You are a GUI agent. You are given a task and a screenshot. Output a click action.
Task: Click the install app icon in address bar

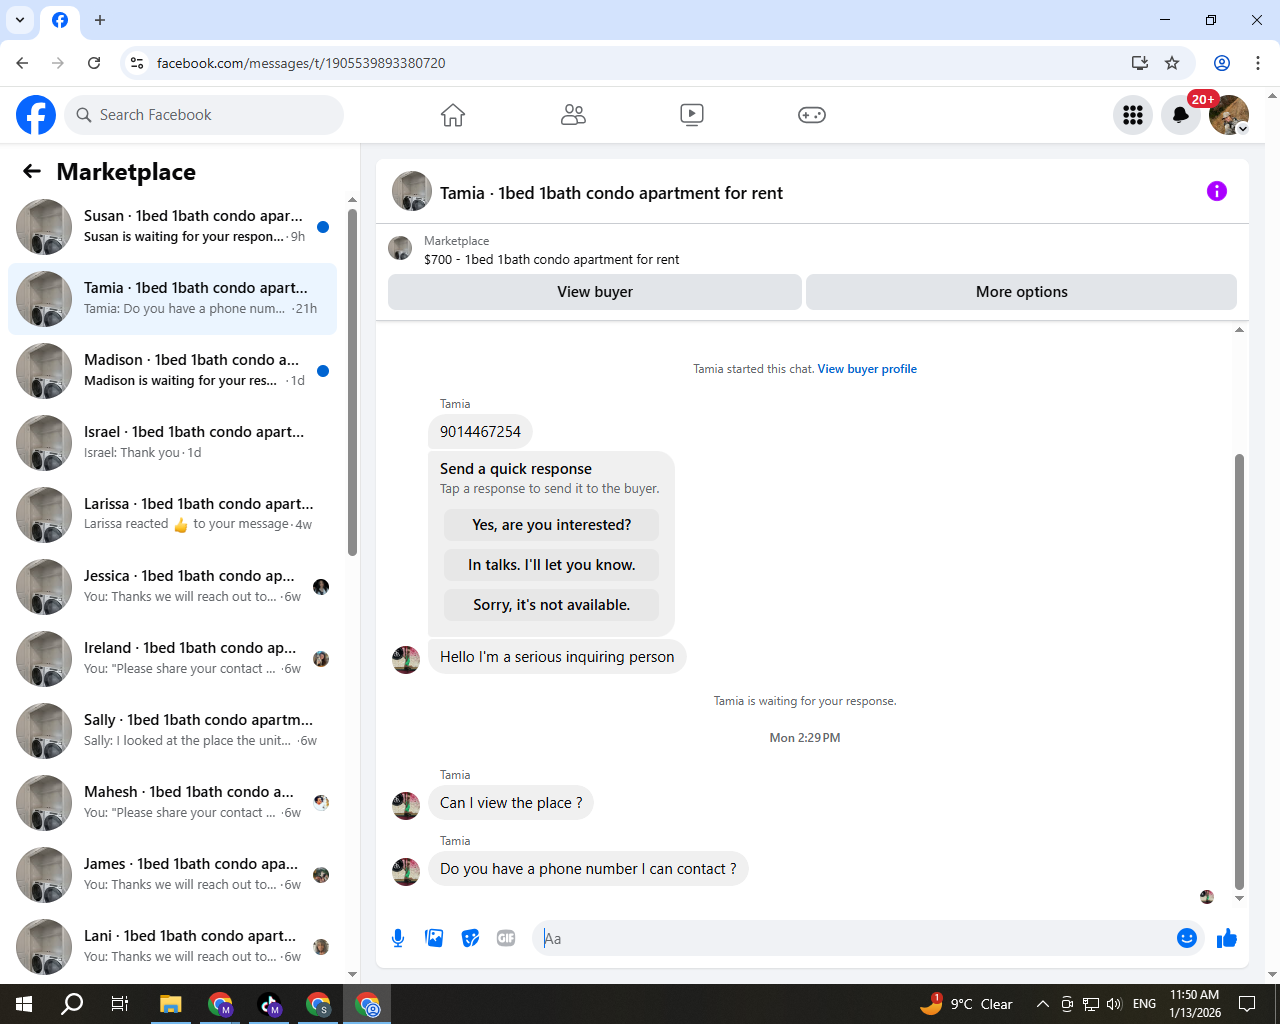click(x=1139, y=63)
